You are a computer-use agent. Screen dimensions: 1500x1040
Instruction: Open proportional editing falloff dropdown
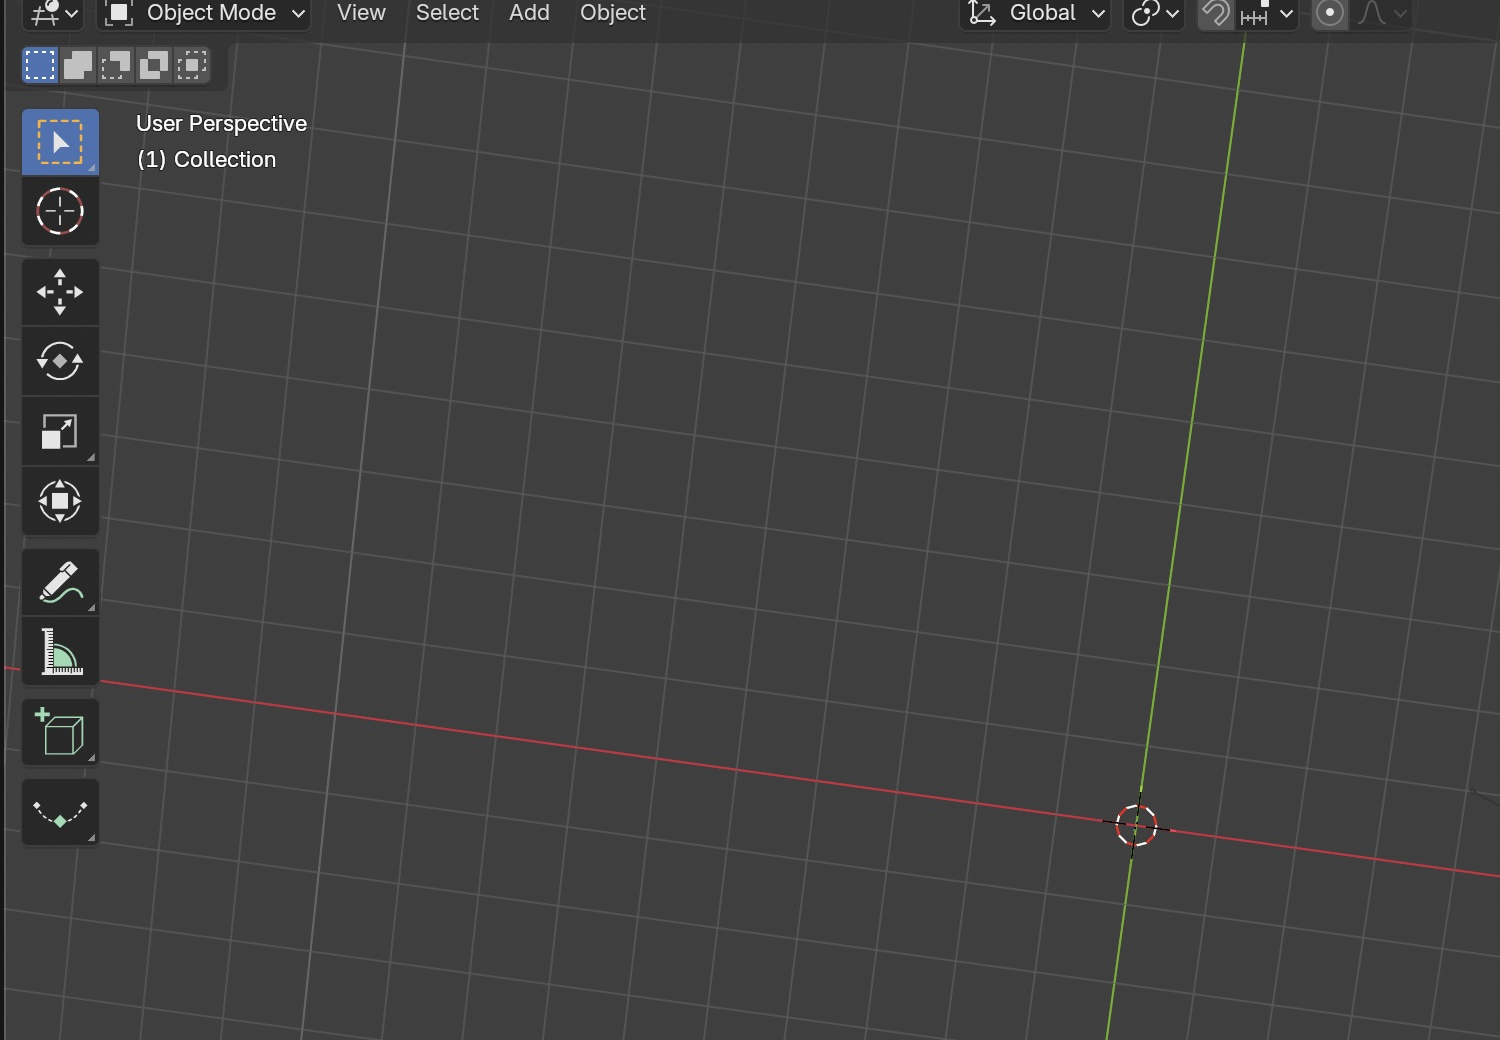click(x=1381, y=13)
